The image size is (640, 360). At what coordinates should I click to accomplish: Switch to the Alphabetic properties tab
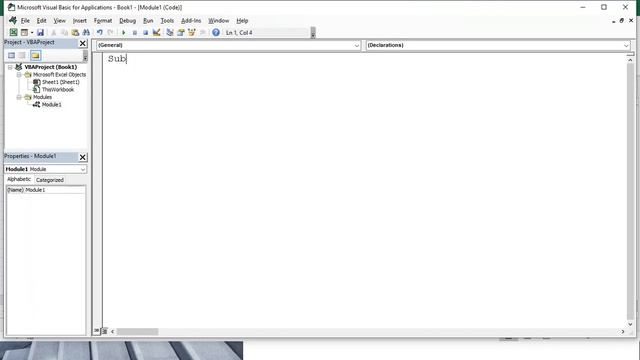tap(19, 180)
